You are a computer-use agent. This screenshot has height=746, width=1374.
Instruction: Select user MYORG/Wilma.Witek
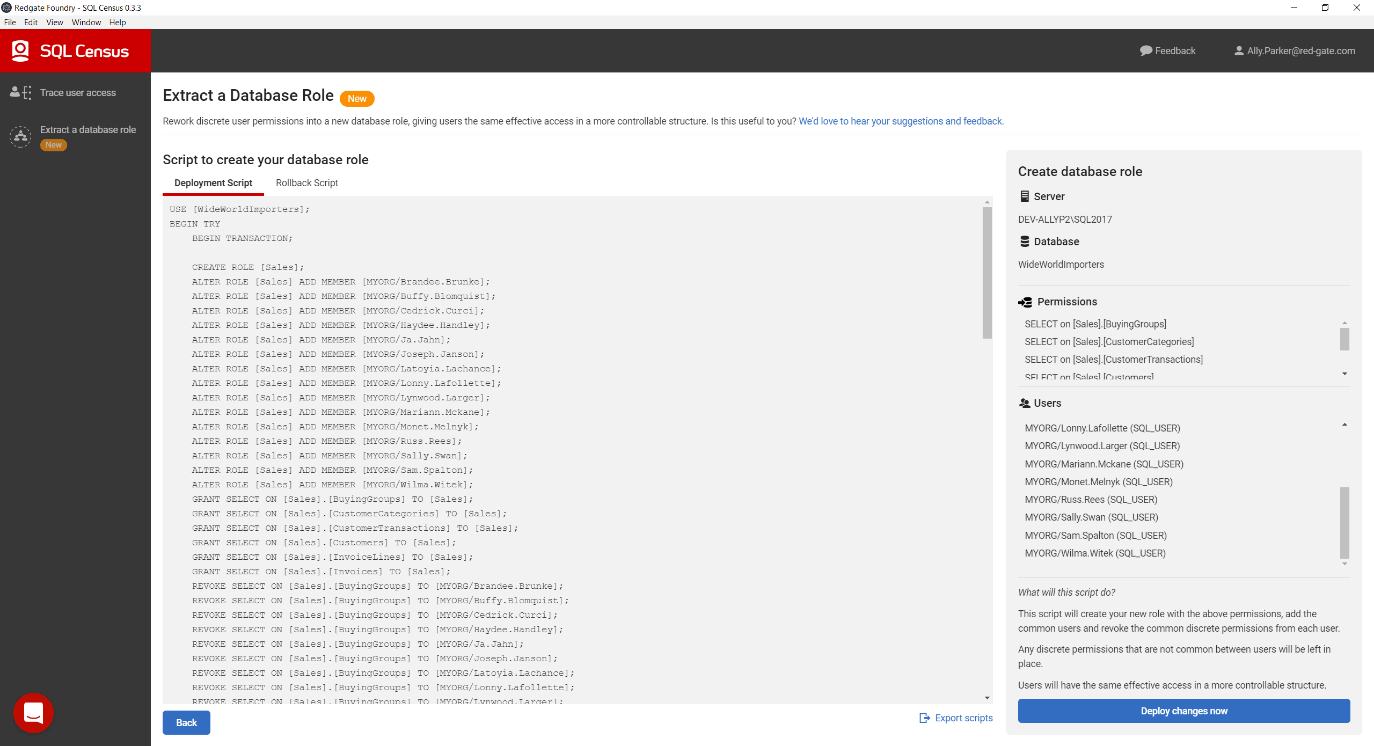click(x=1095, y=553)
